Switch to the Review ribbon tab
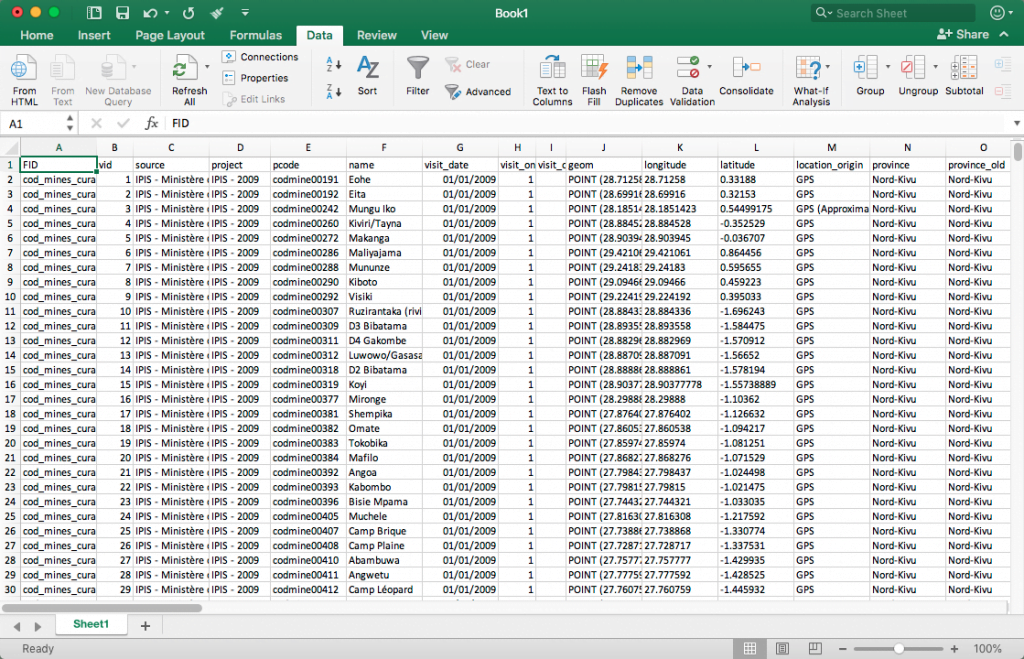1024x659 pixels. (377, 34)
